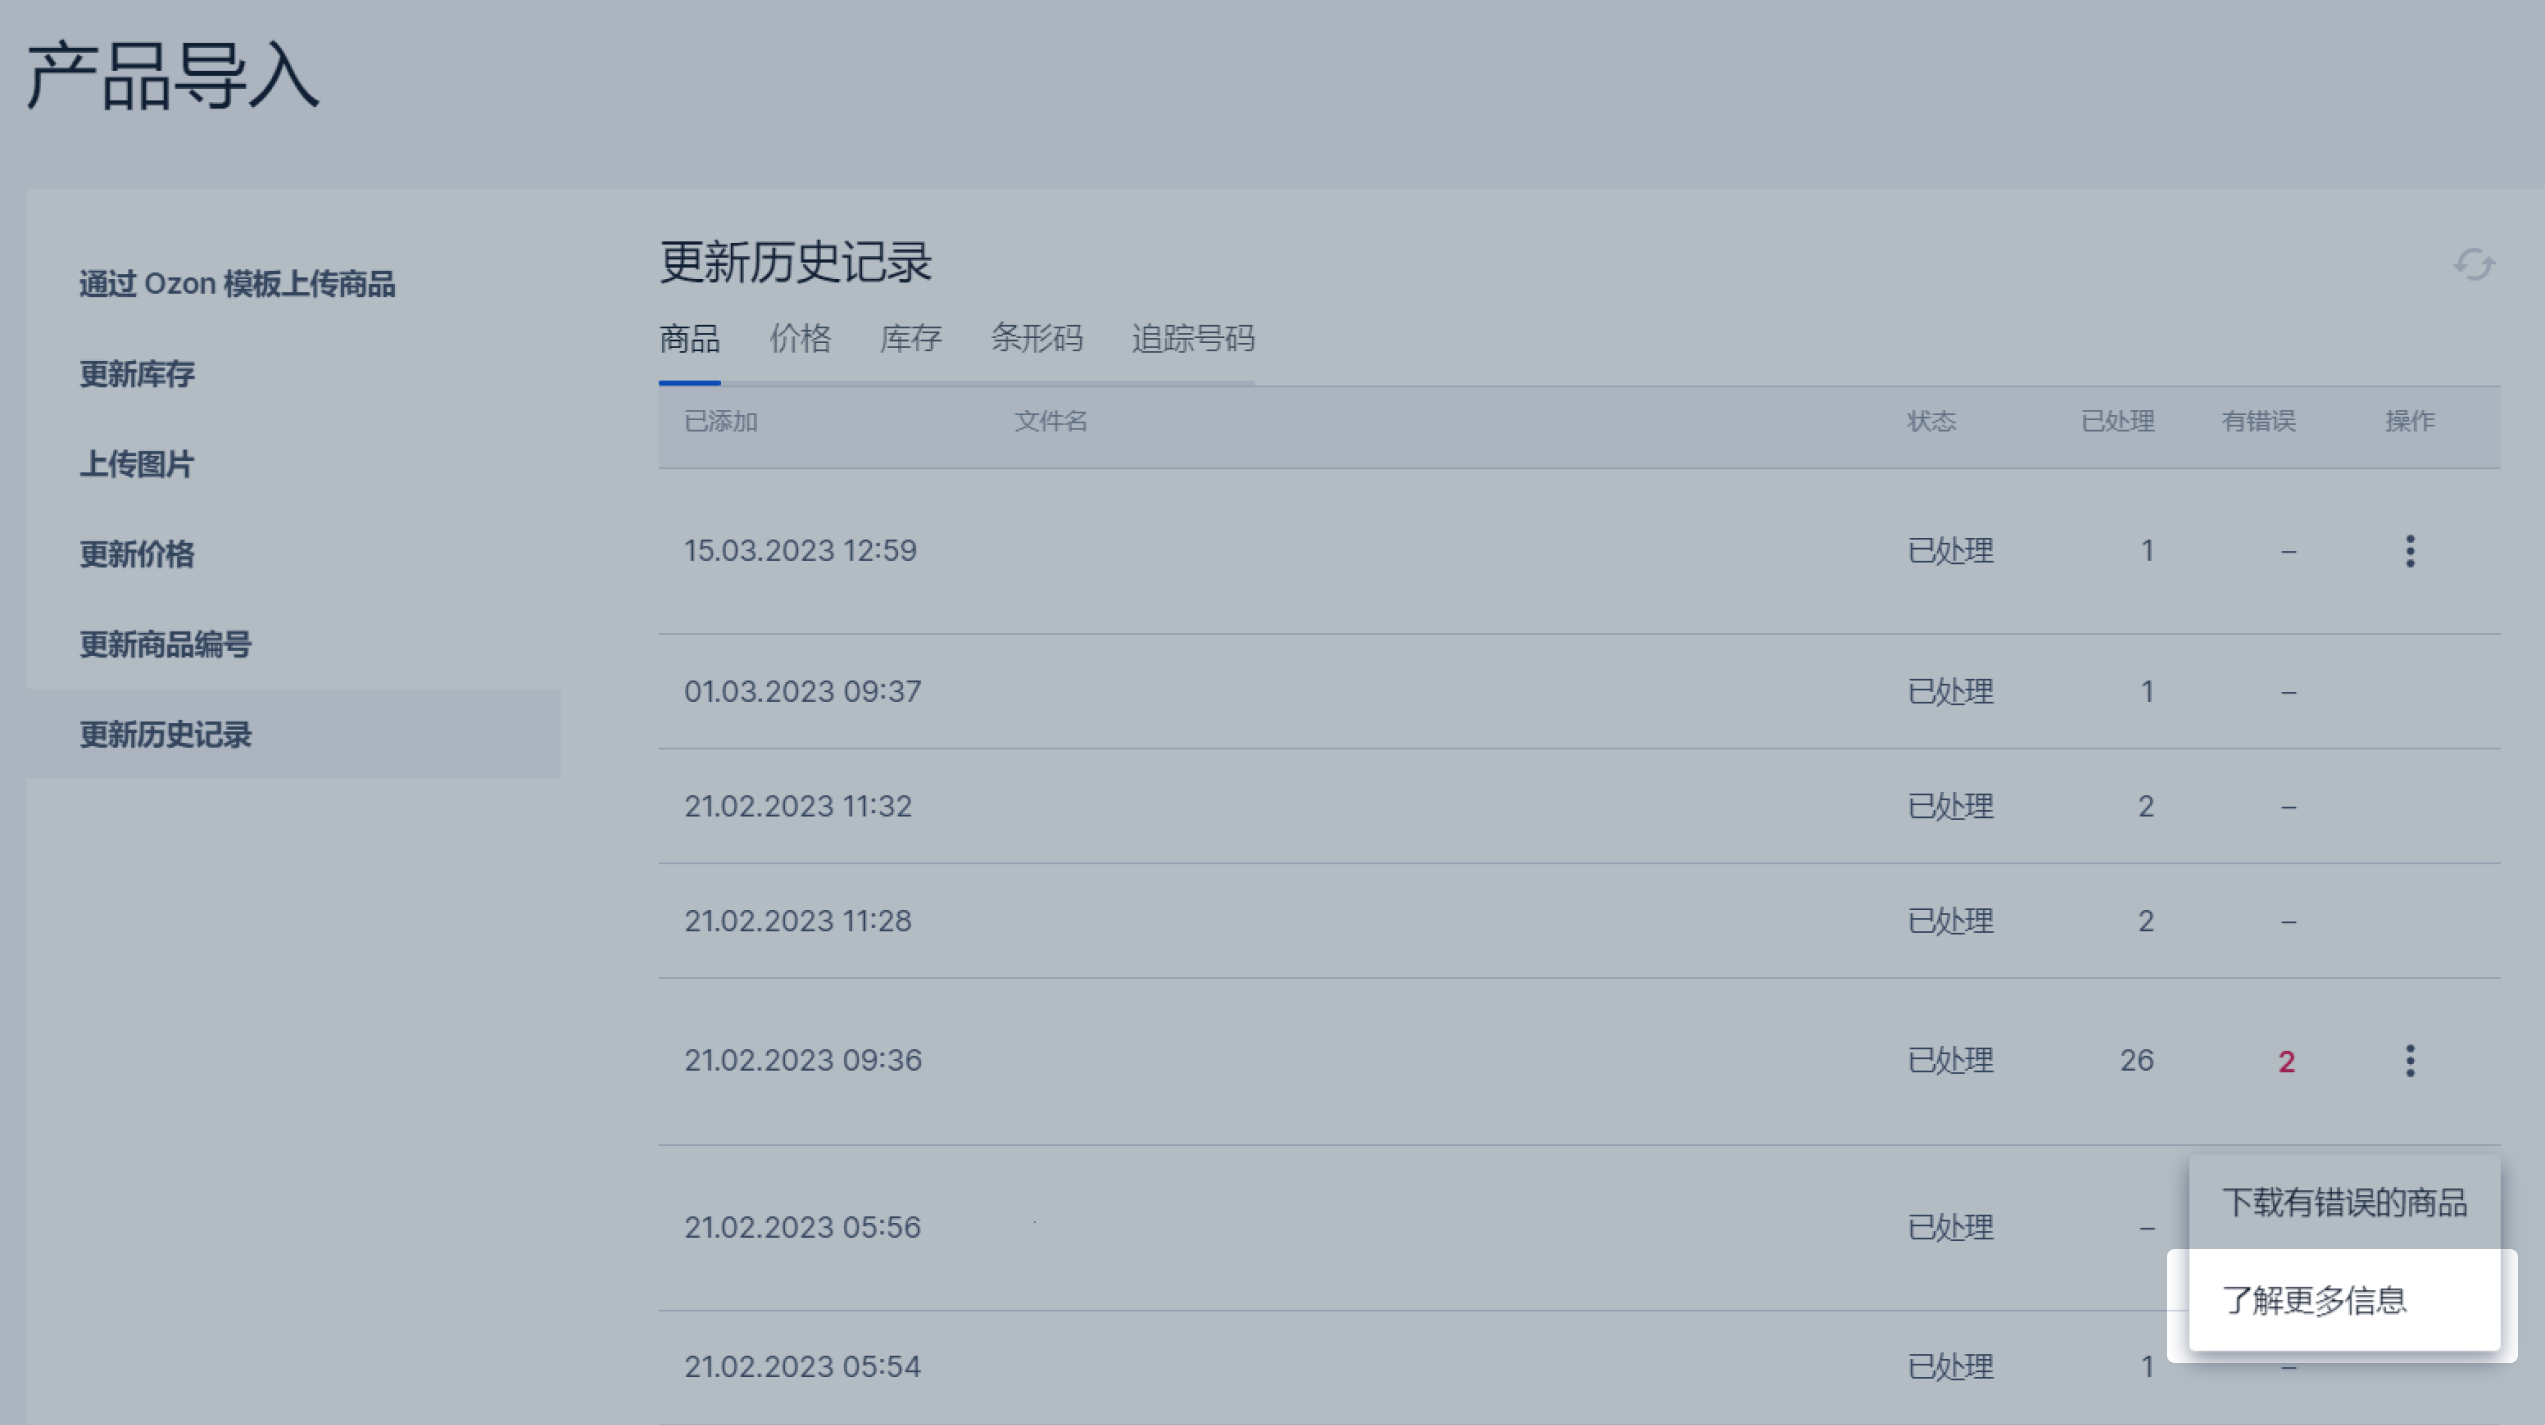This screenshot has width=2545, height=1425.
Task: Switch to the 库存 tab
Action: [910, 339]
